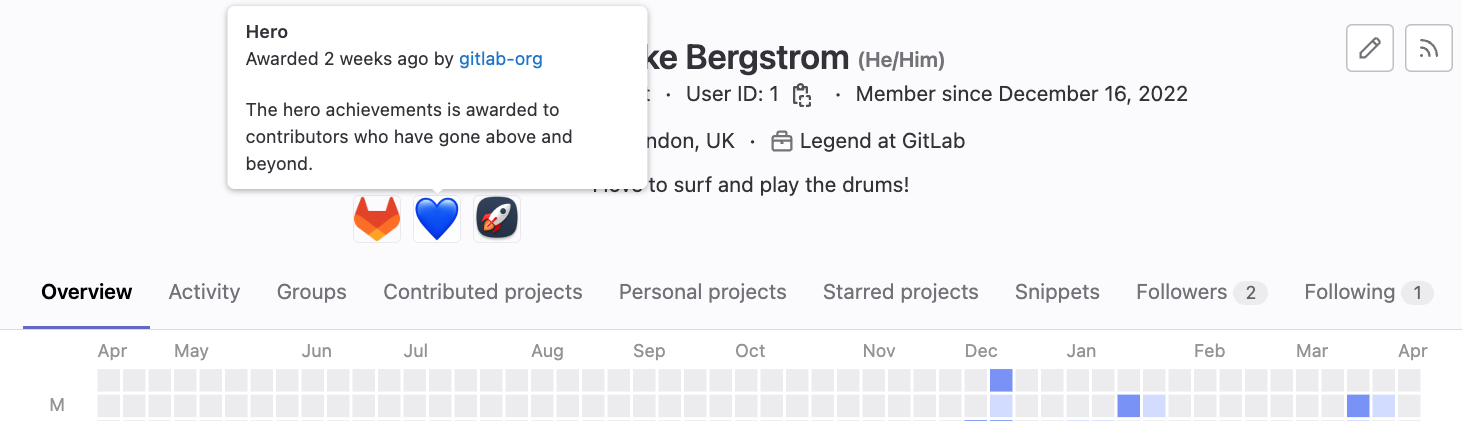1462x421 pixels.
Task: Open the RSS feed subscribe icon
Action: [x=1429, y=48]
